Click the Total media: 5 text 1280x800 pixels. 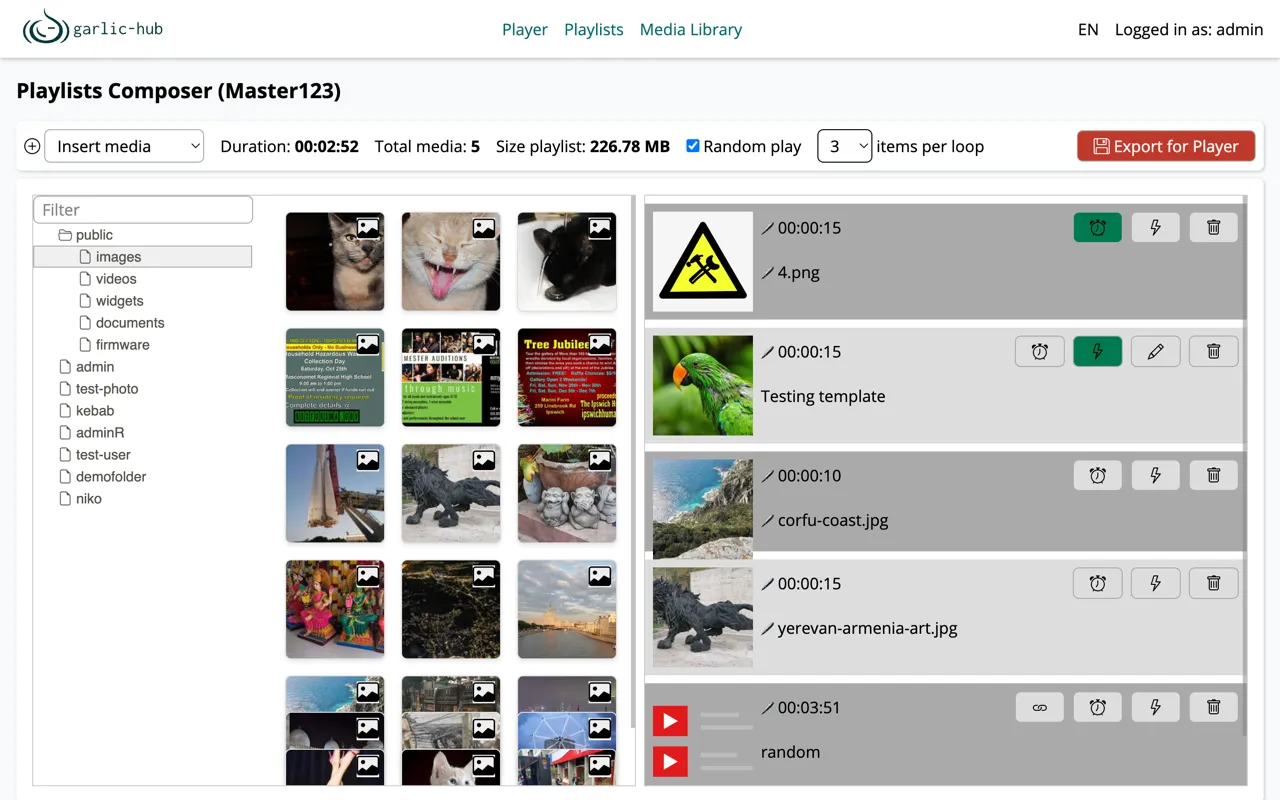[x=427, y=146]
